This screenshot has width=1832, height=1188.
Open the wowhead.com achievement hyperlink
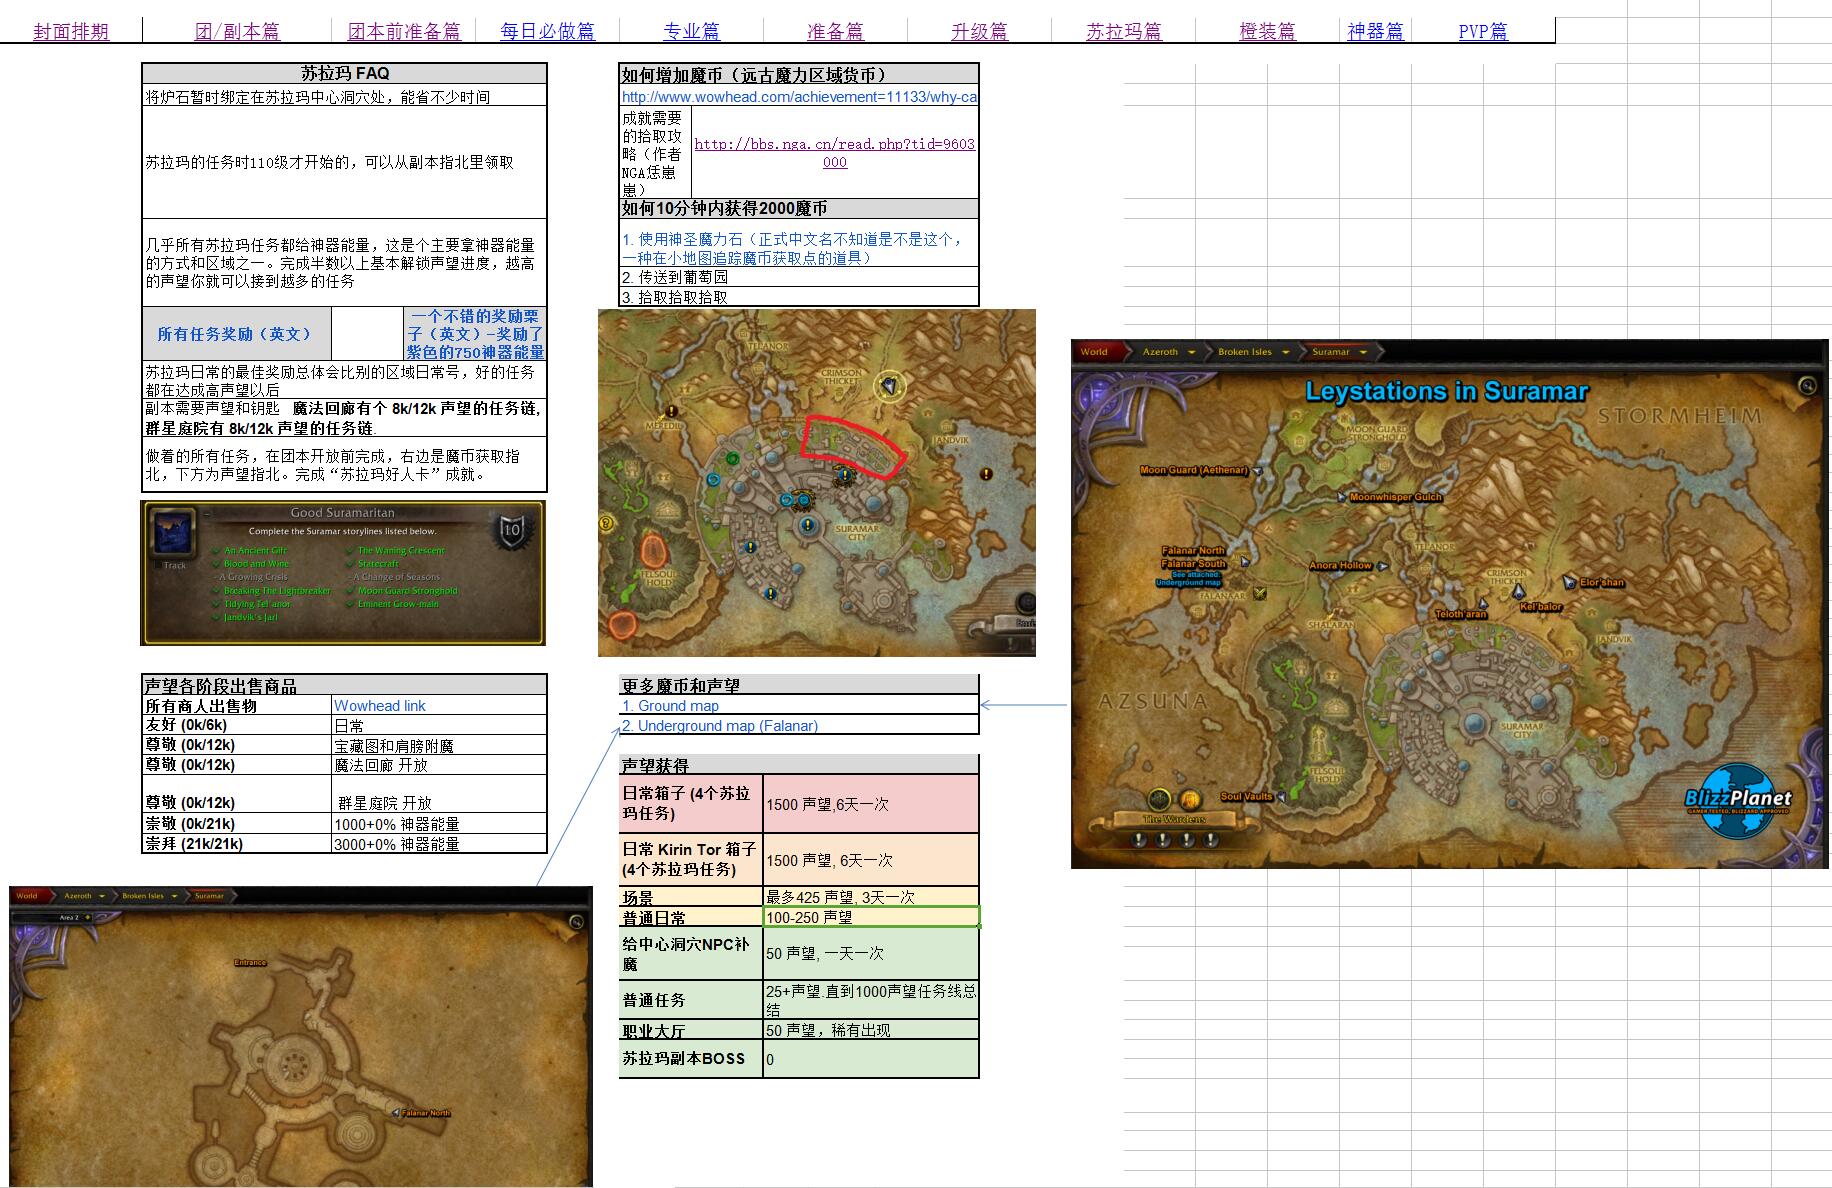797,97
